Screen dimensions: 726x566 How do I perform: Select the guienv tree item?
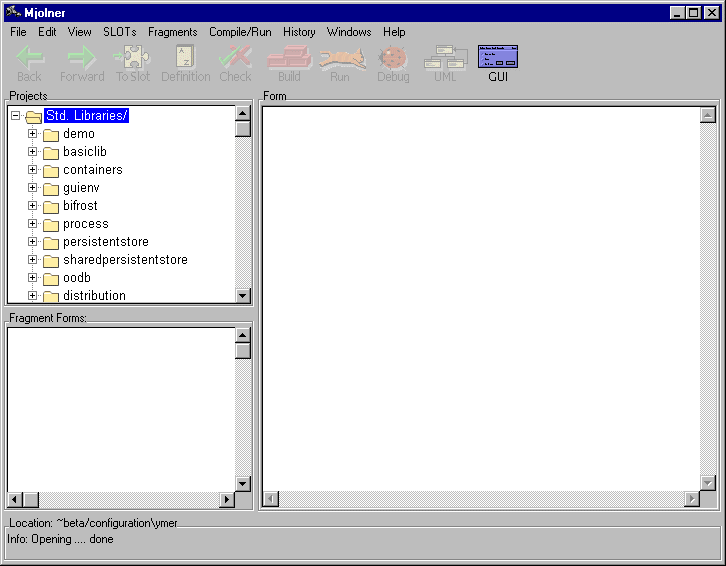coord(81,188)
